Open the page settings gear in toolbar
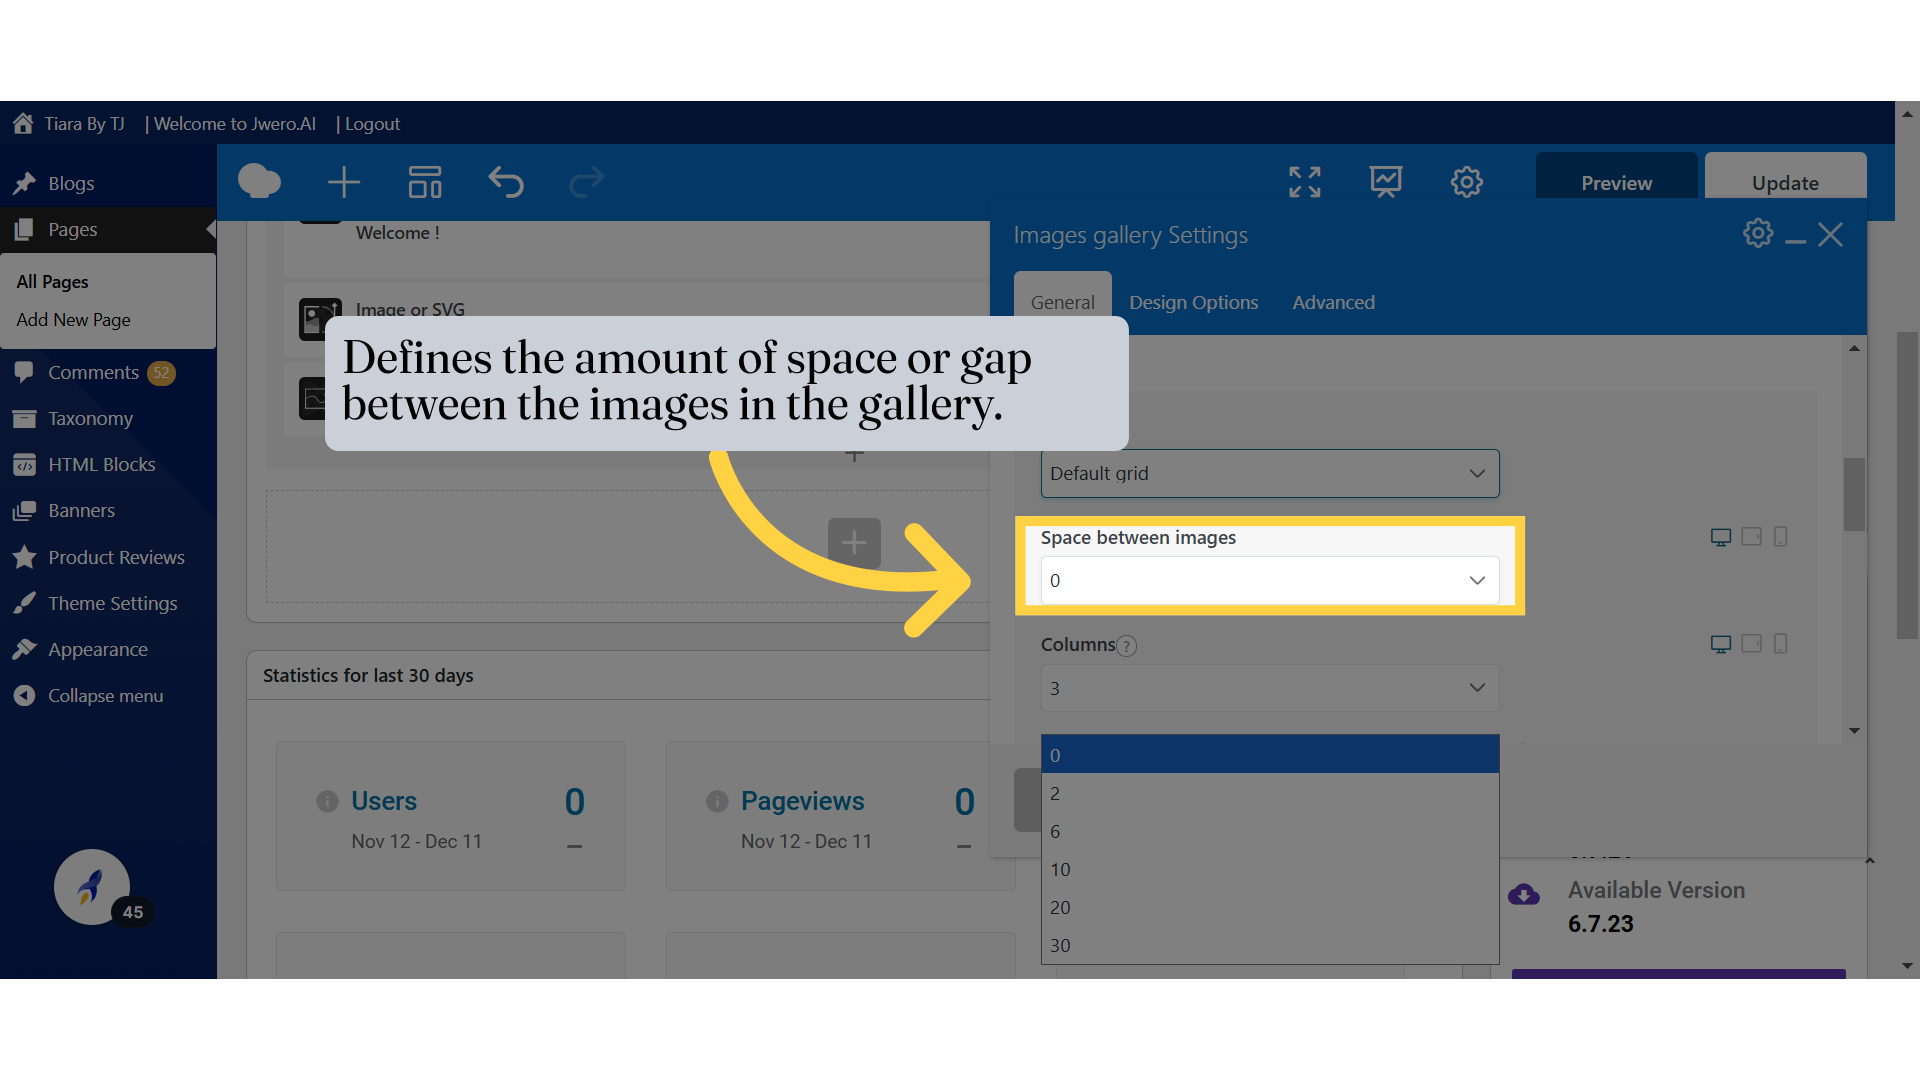This screenshot has height=1080, width=1920. coord(1467,182)
